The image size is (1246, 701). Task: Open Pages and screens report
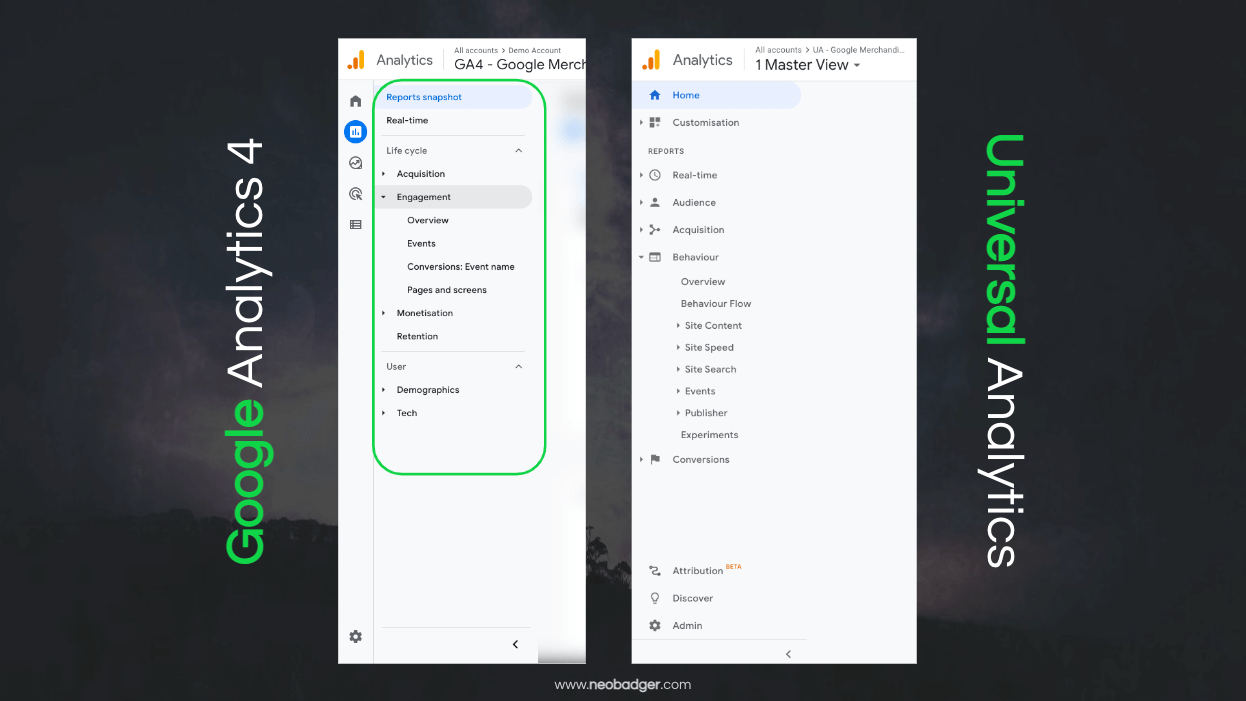pyautogui.click(x=447, y=290)
